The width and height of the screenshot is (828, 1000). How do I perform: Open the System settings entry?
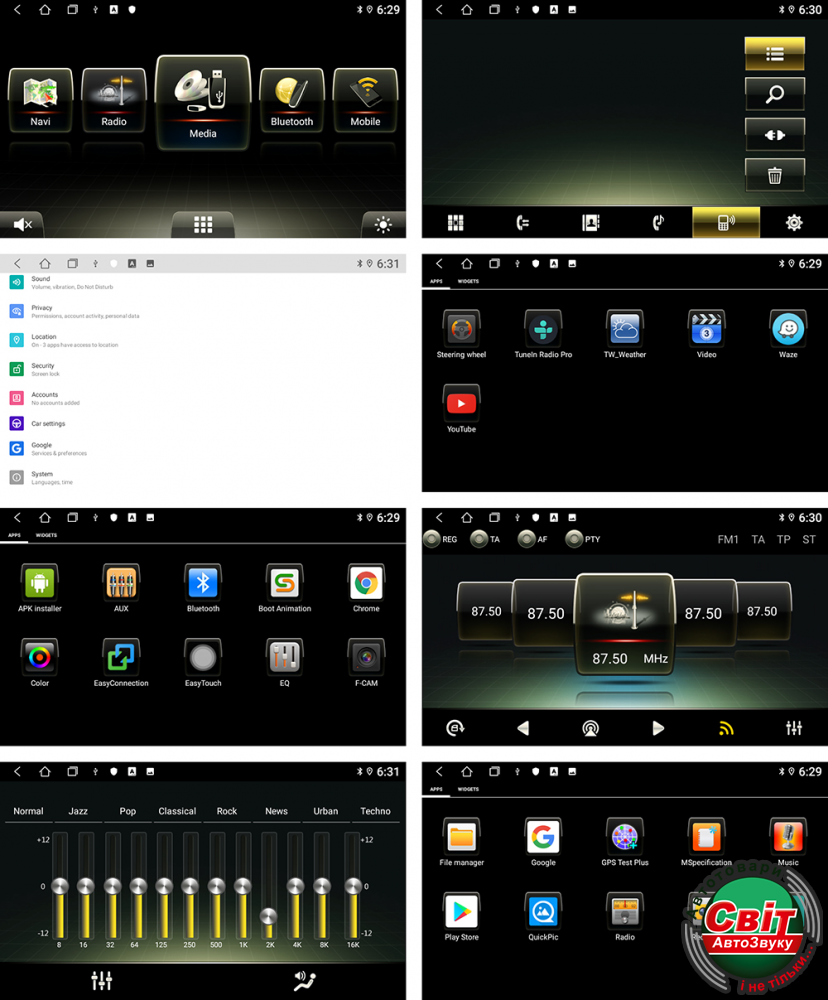click(x=42, y=477)
